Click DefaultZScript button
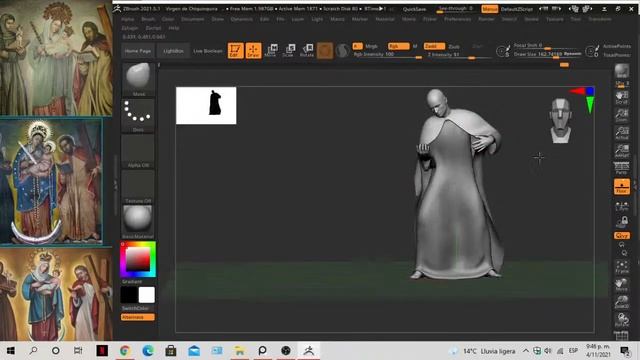The width and height of the screenshot is (640, 360). click(x=517, y=9)
